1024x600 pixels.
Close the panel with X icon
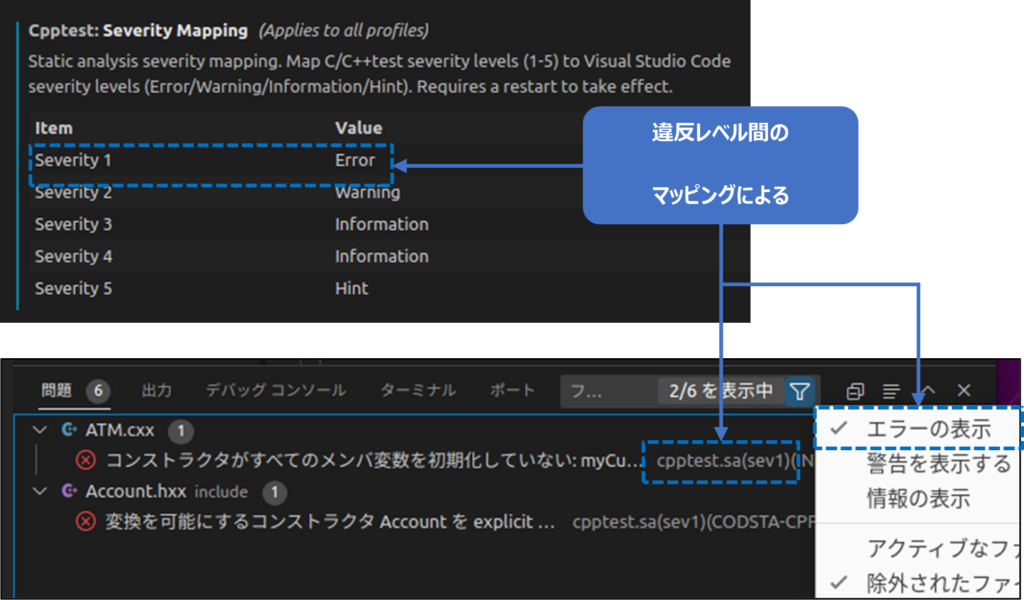coord(964,390)
